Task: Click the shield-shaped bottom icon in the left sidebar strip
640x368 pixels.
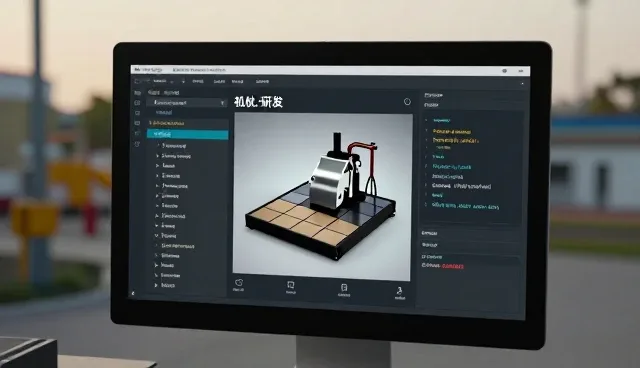Action: pyautogui.click(x=138, y=144)
